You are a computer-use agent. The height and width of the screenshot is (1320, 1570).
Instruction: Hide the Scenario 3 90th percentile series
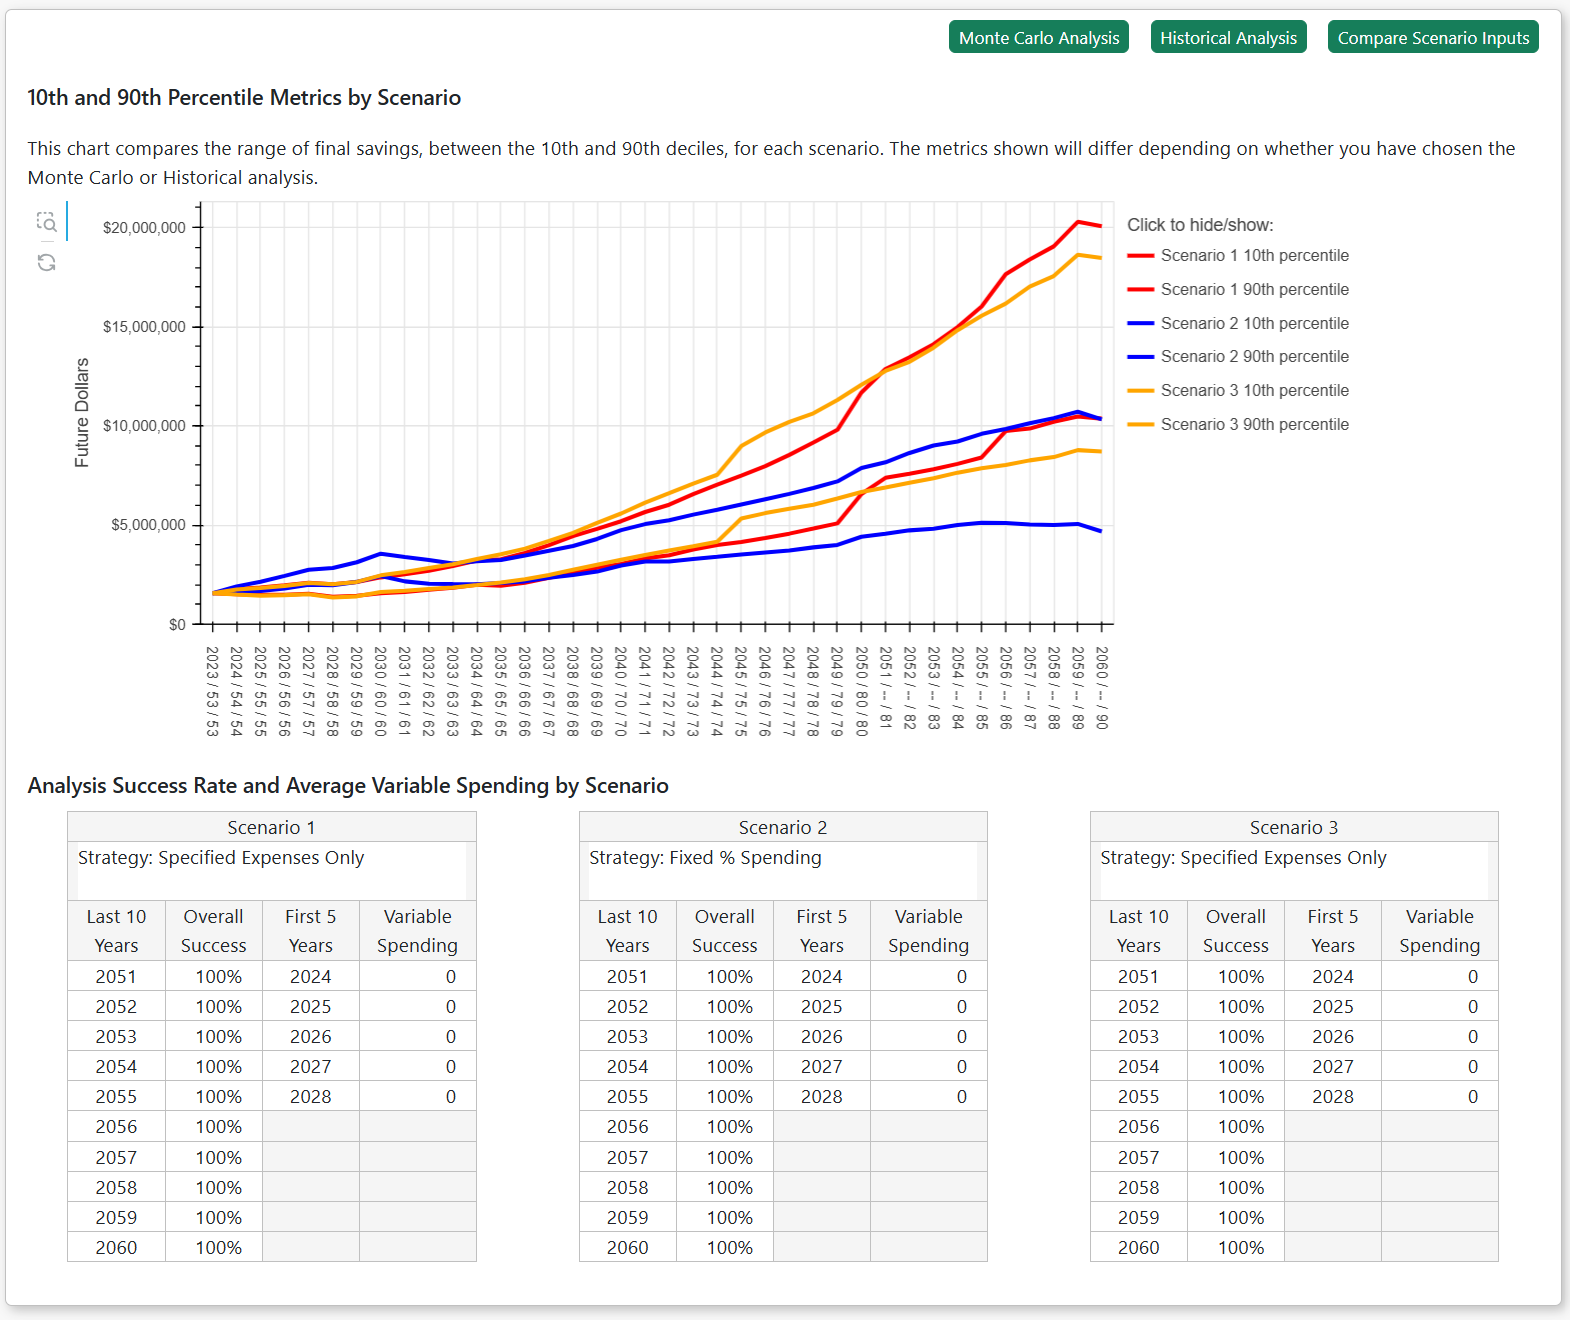(1254, 425)
